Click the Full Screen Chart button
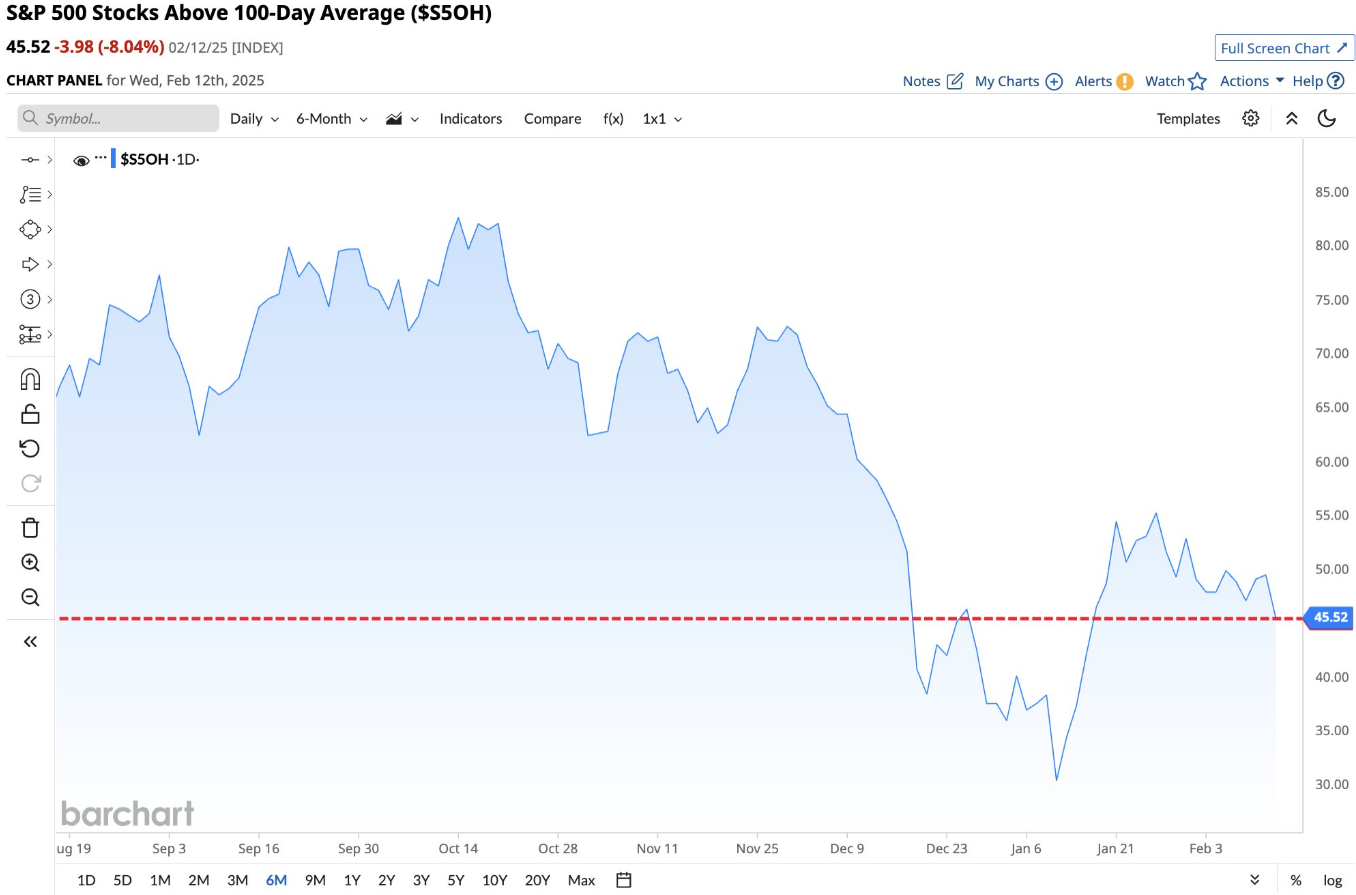1356x895 pixels. click(1283, 48)
